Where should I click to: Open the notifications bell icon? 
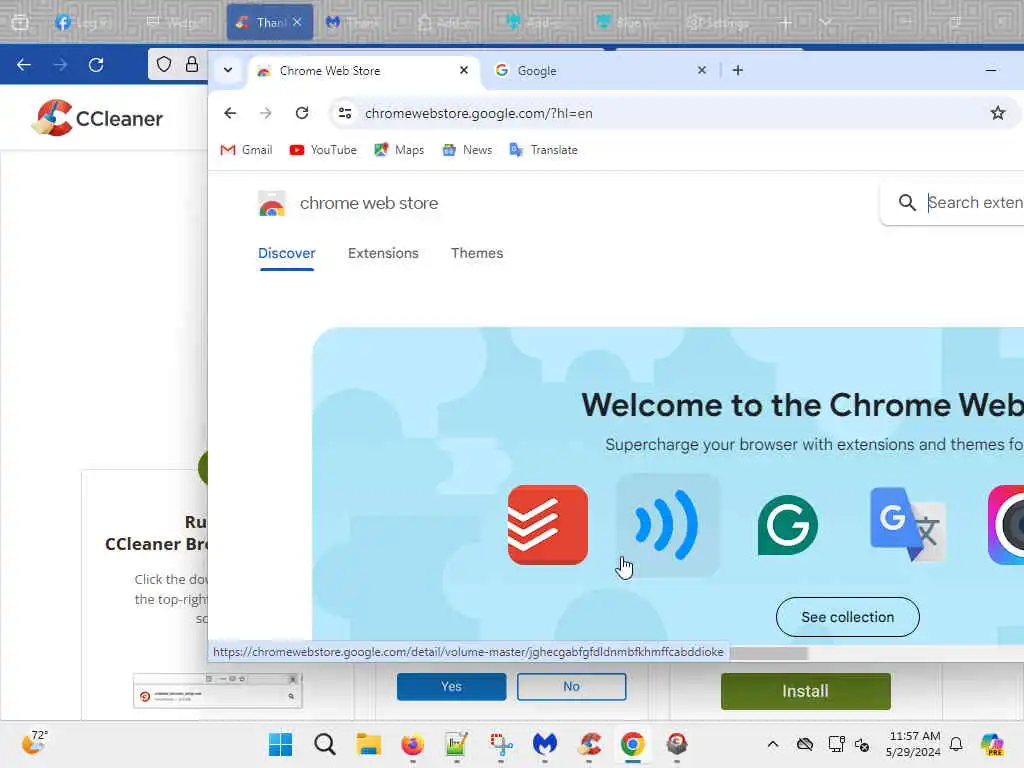tap(956, 744)
